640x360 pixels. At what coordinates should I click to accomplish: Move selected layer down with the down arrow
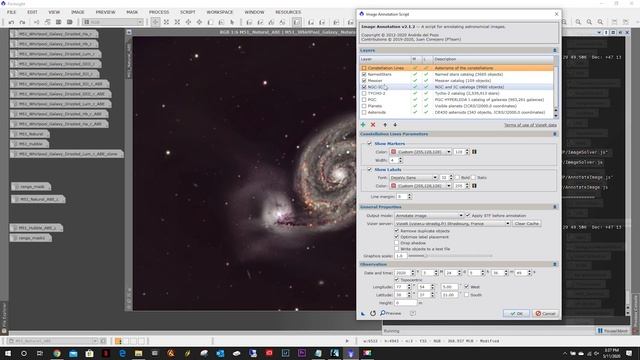[395, 125]
